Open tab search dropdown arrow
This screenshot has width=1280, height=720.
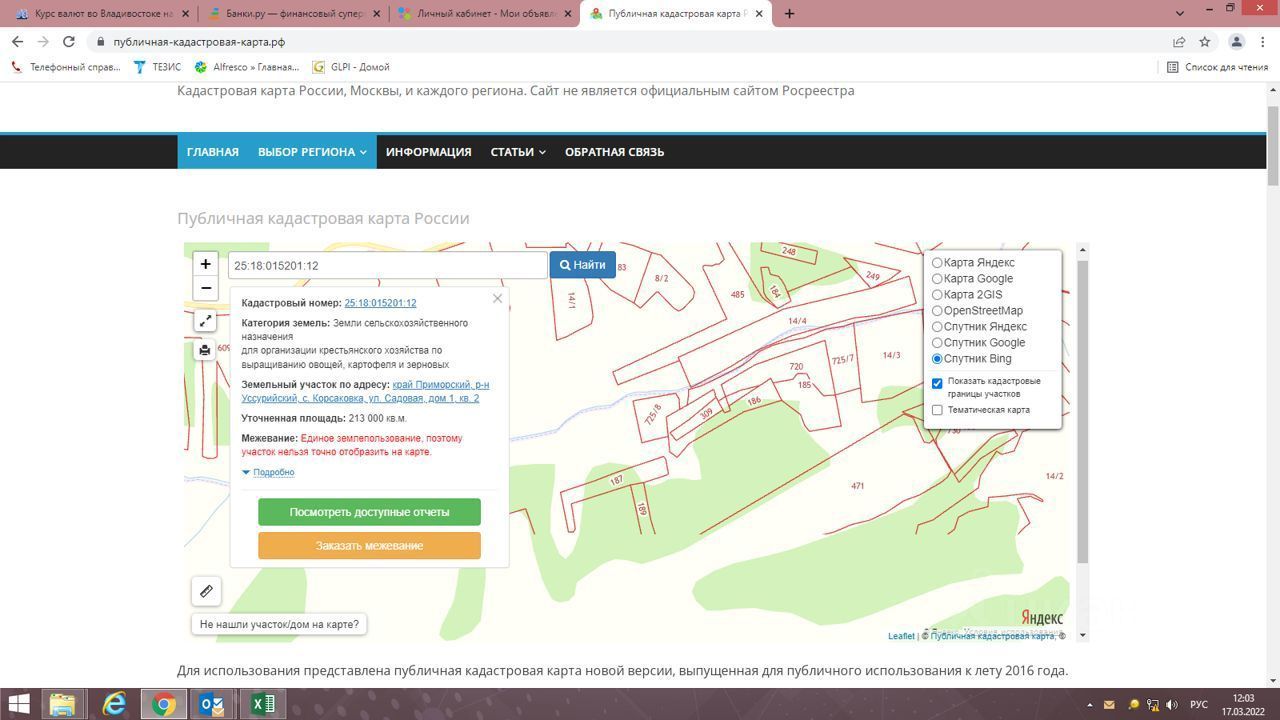1180,13
